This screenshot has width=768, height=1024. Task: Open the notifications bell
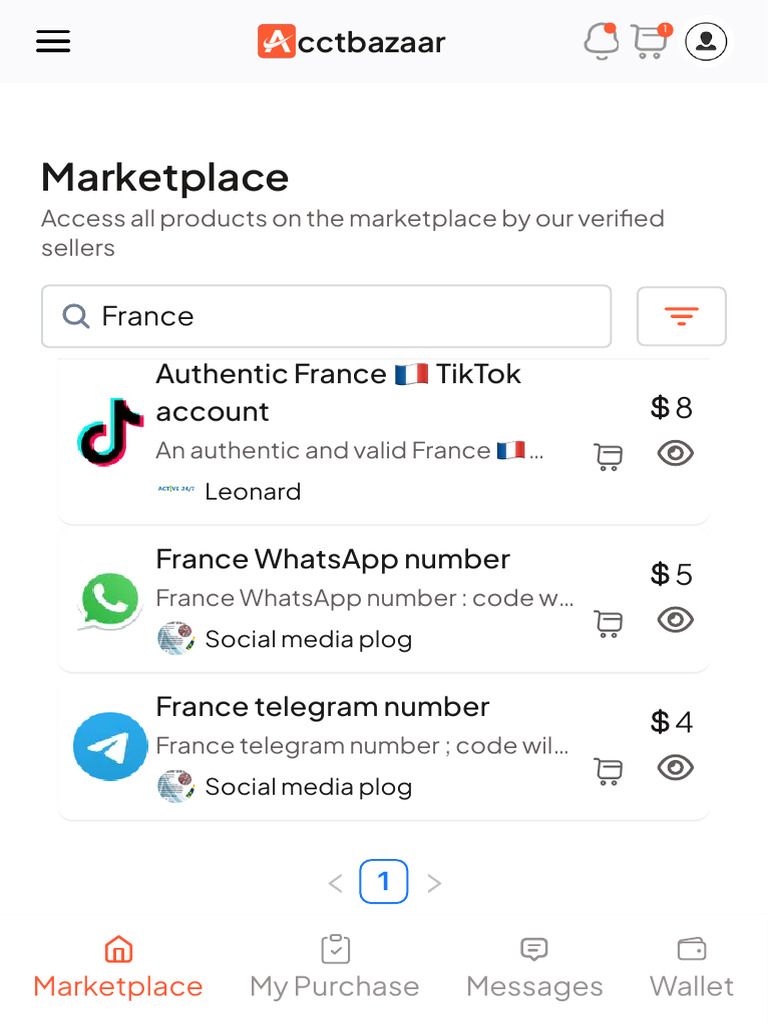pyautogui.click(x=600, y=41)
